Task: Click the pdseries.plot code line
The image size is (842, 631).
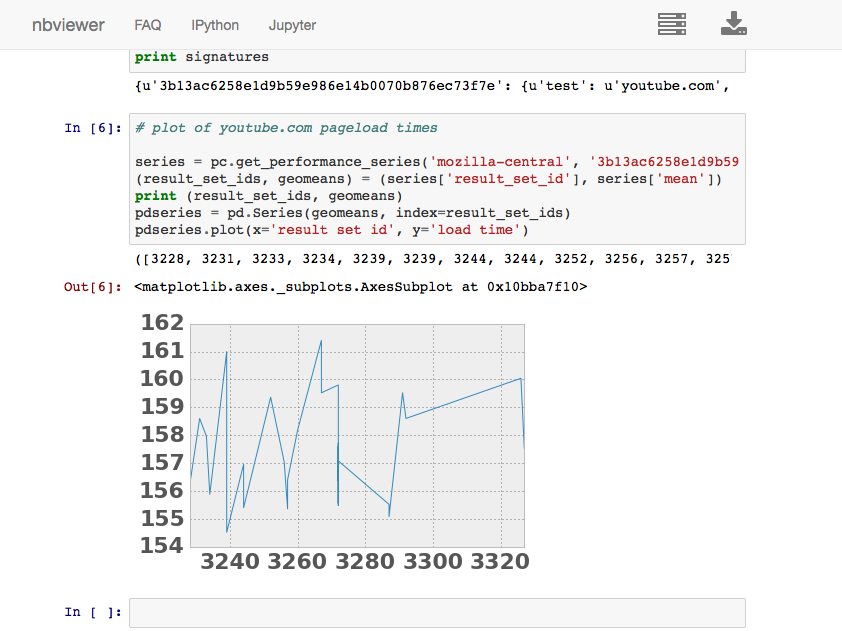Action: [332, 230]
